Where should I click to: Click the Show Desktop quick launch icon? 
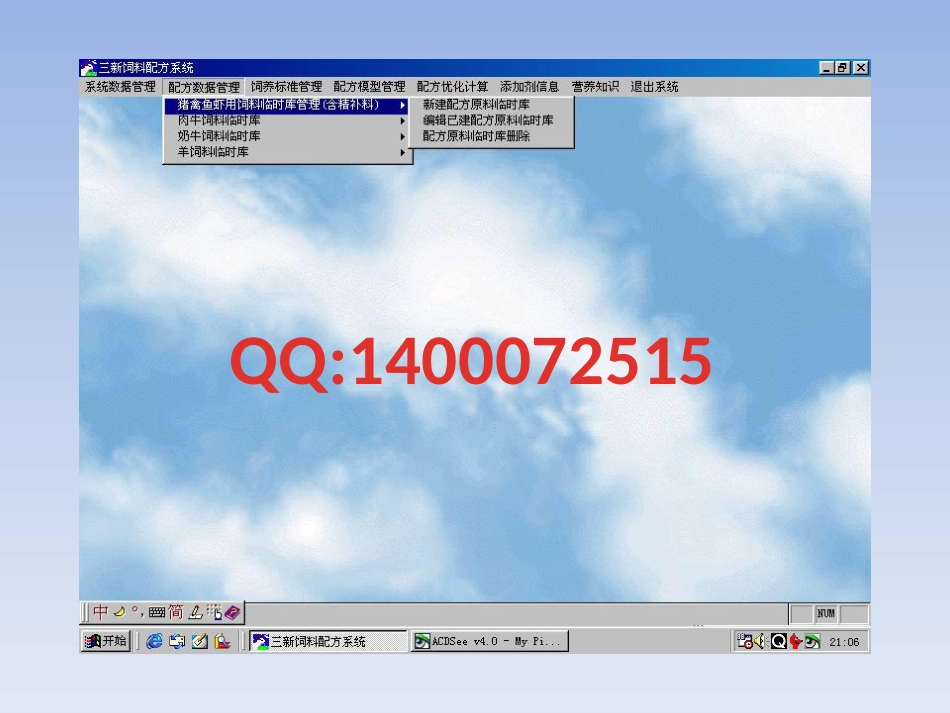click(x=177, y=641)
